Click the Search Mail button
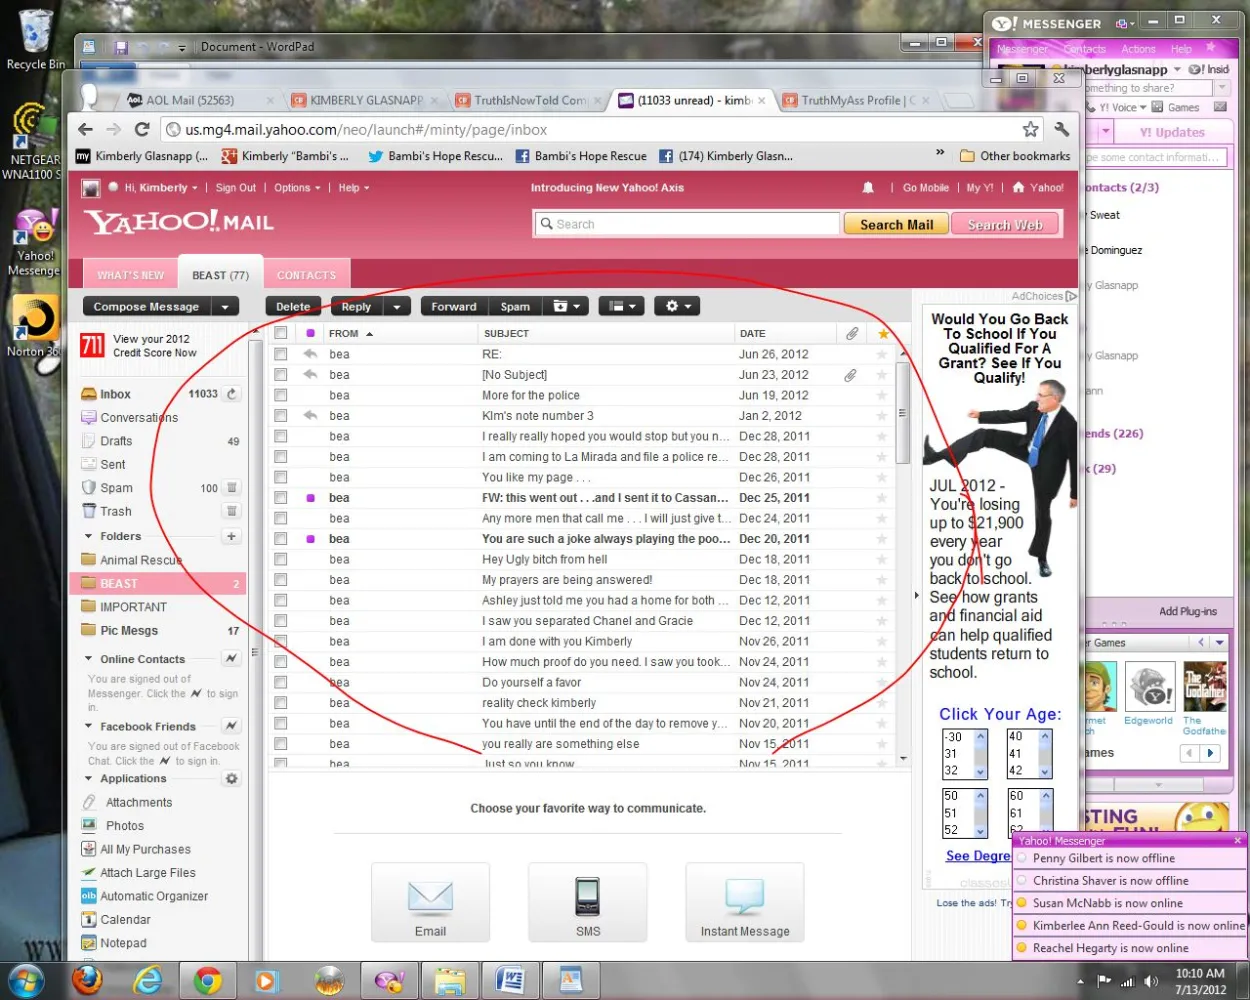The width and height of the screenshot is (1250, 1000). pyautogui.click(x=896, y=224)
